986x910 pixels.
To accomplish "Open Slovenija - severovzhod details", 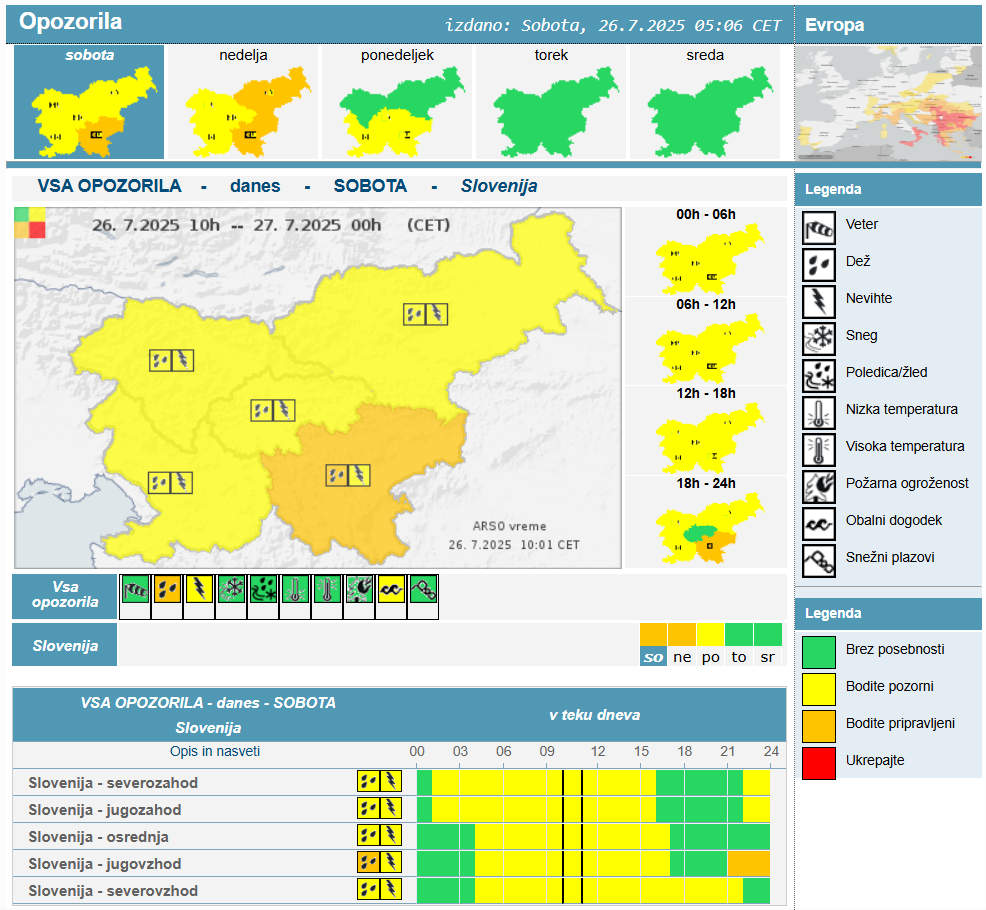I will pyautogui.click(x=113, y=891).
